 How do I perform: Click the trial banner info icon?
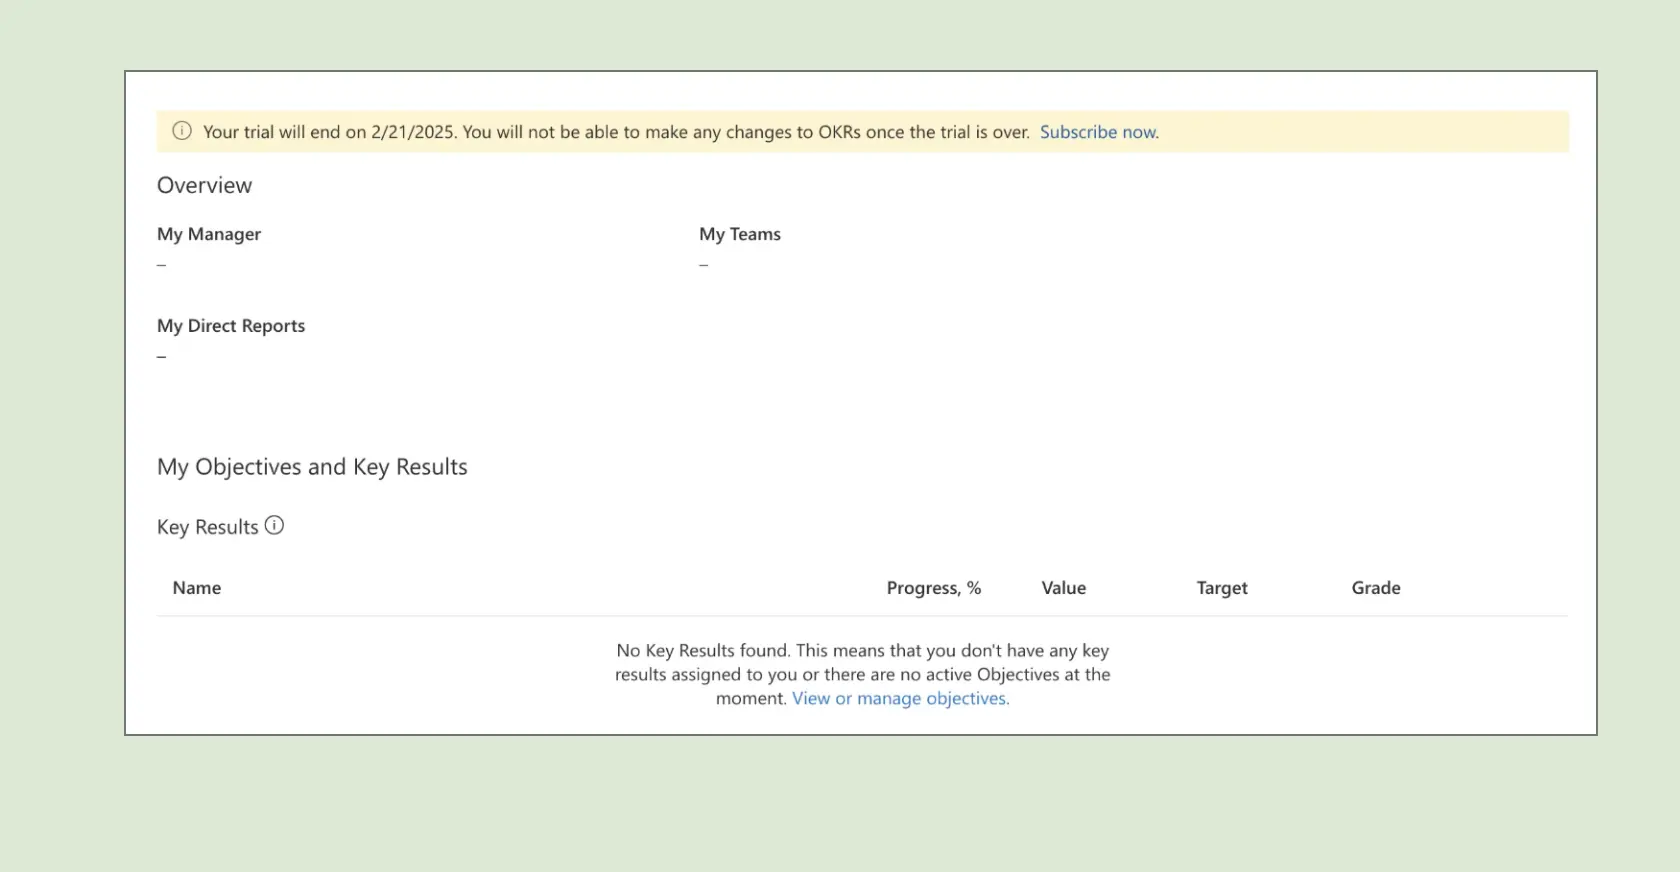pyautogui.click(x=182, y=131)
